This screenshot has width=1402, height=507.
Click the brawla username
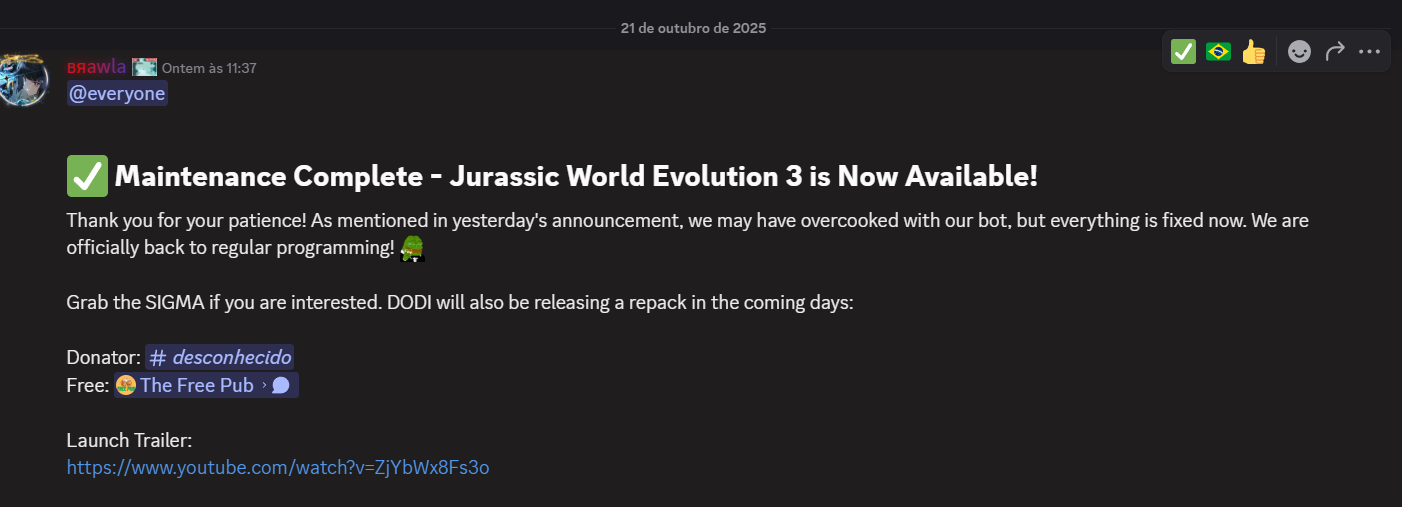pos(96,67)
